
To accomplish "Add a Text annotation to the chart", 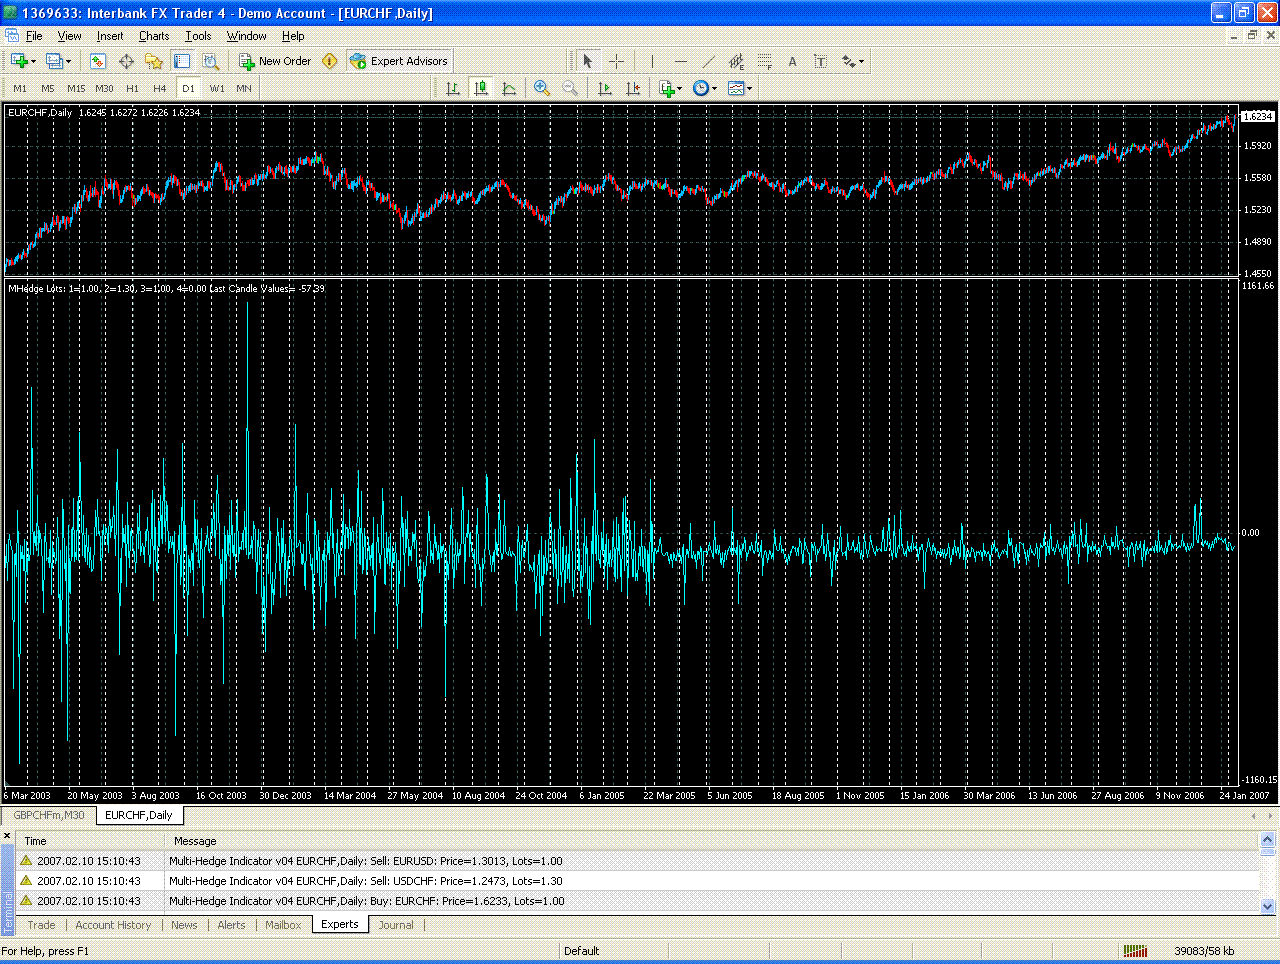I will coord(791,61).
